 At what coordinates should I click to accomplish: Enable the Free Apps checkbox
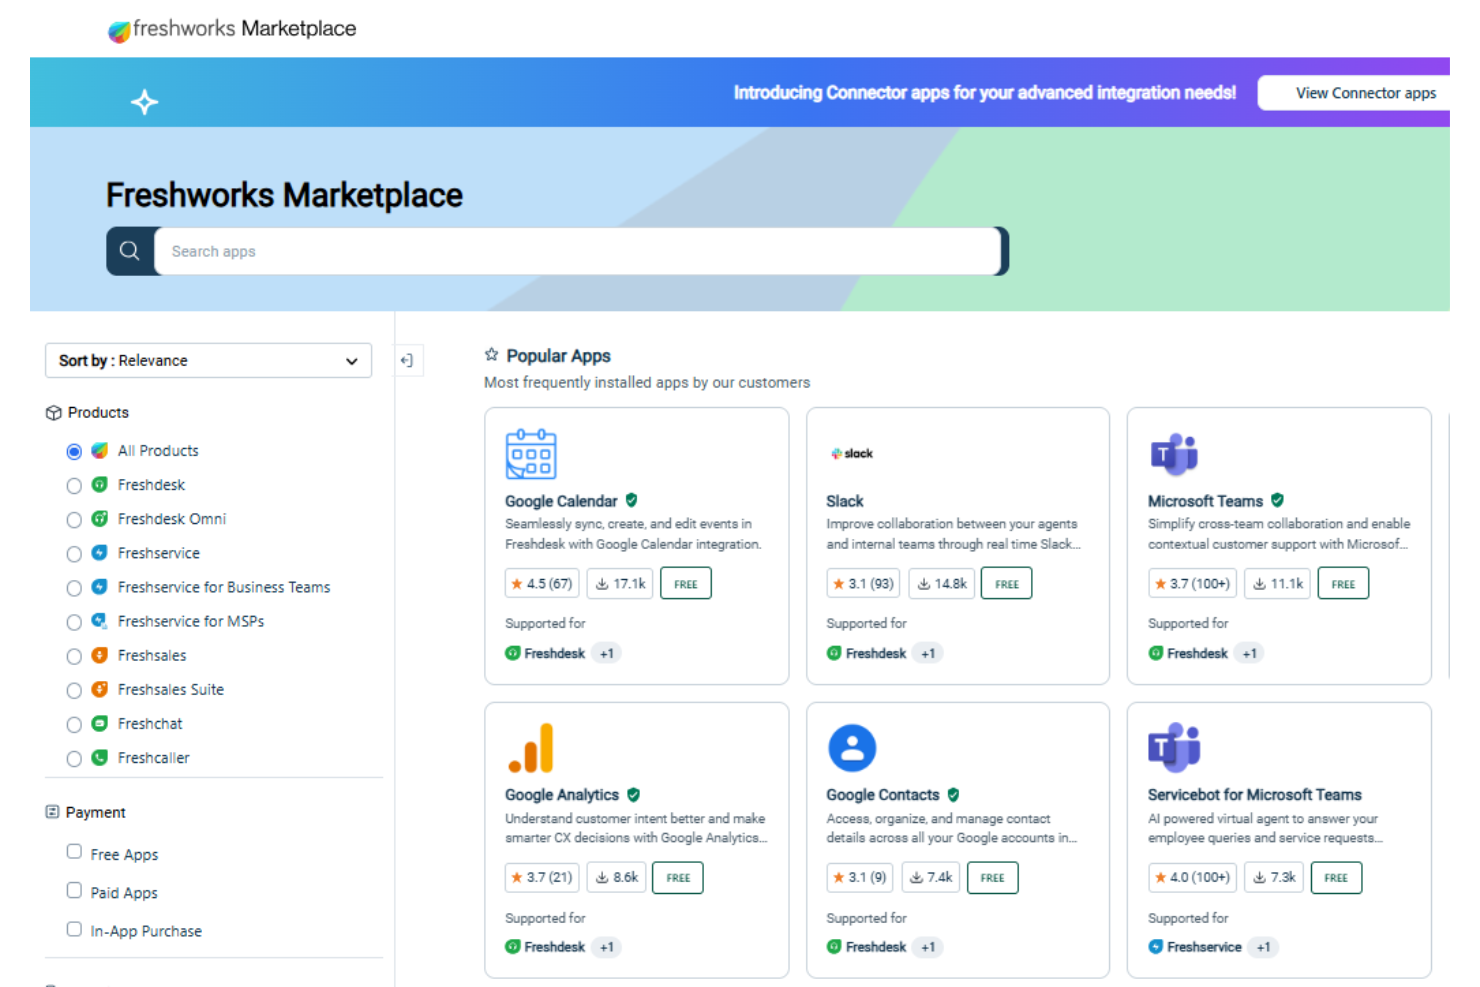pos(74,851)
